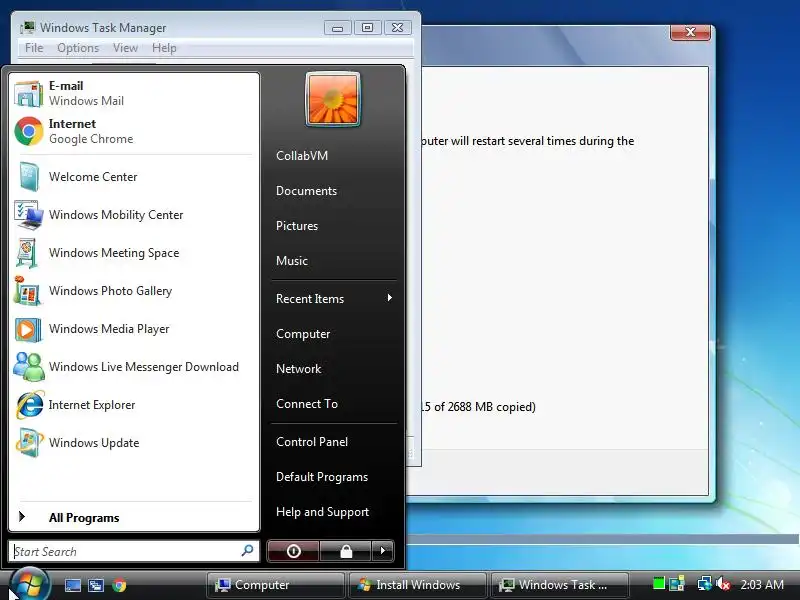Open Windows Update icon
The image size is (800, 600).
point(29,443)
